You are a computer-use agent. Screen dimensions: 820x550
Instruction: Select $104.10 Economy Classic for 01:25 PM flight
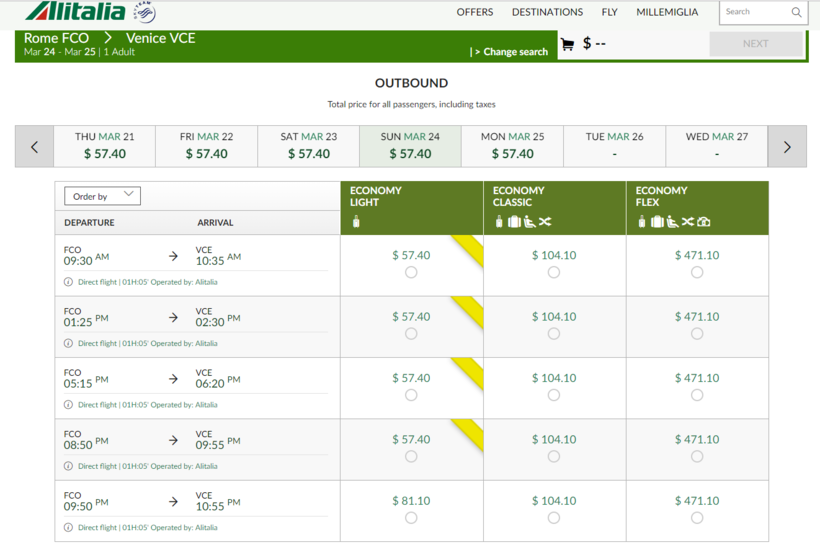(x=554, y=334)
